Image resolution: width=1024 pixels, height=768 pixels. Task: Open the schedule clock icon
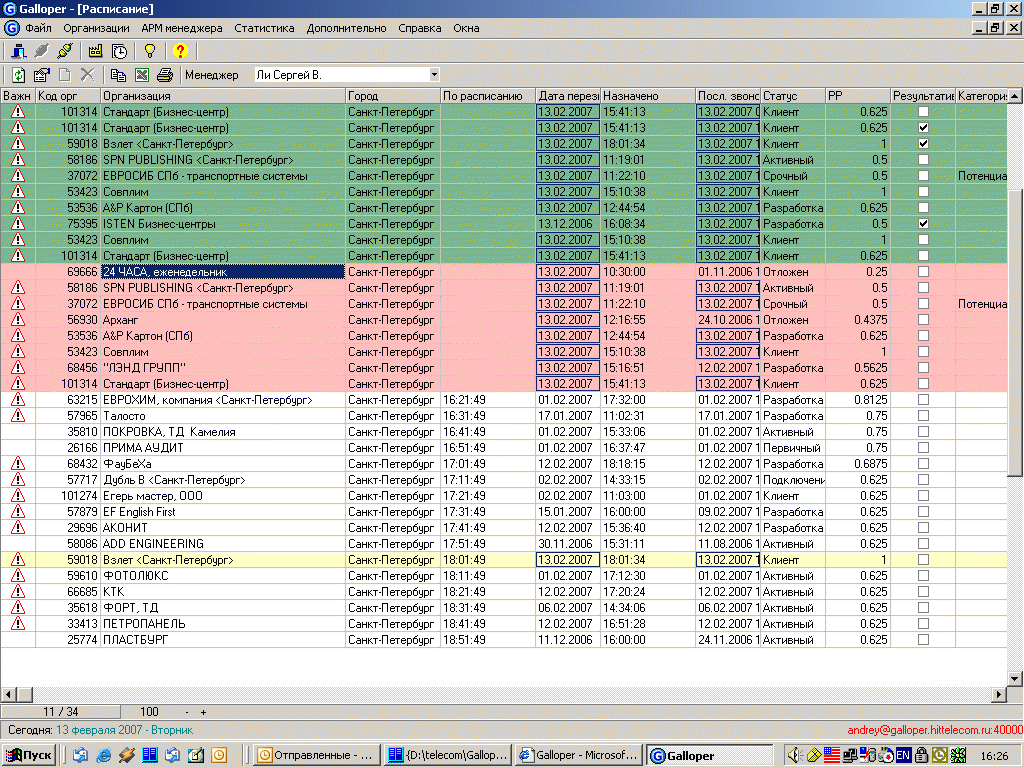coord(120,51)
